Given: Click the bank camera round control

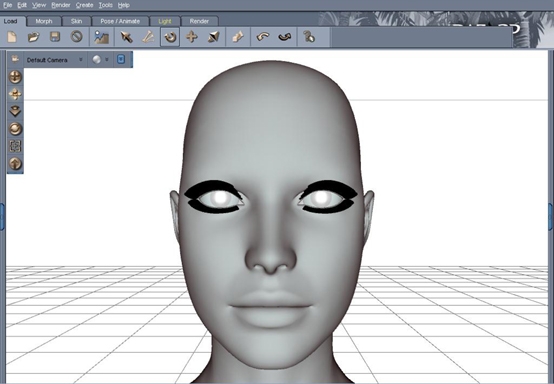Looking at the screenshot, I should [x=15, y=129].
